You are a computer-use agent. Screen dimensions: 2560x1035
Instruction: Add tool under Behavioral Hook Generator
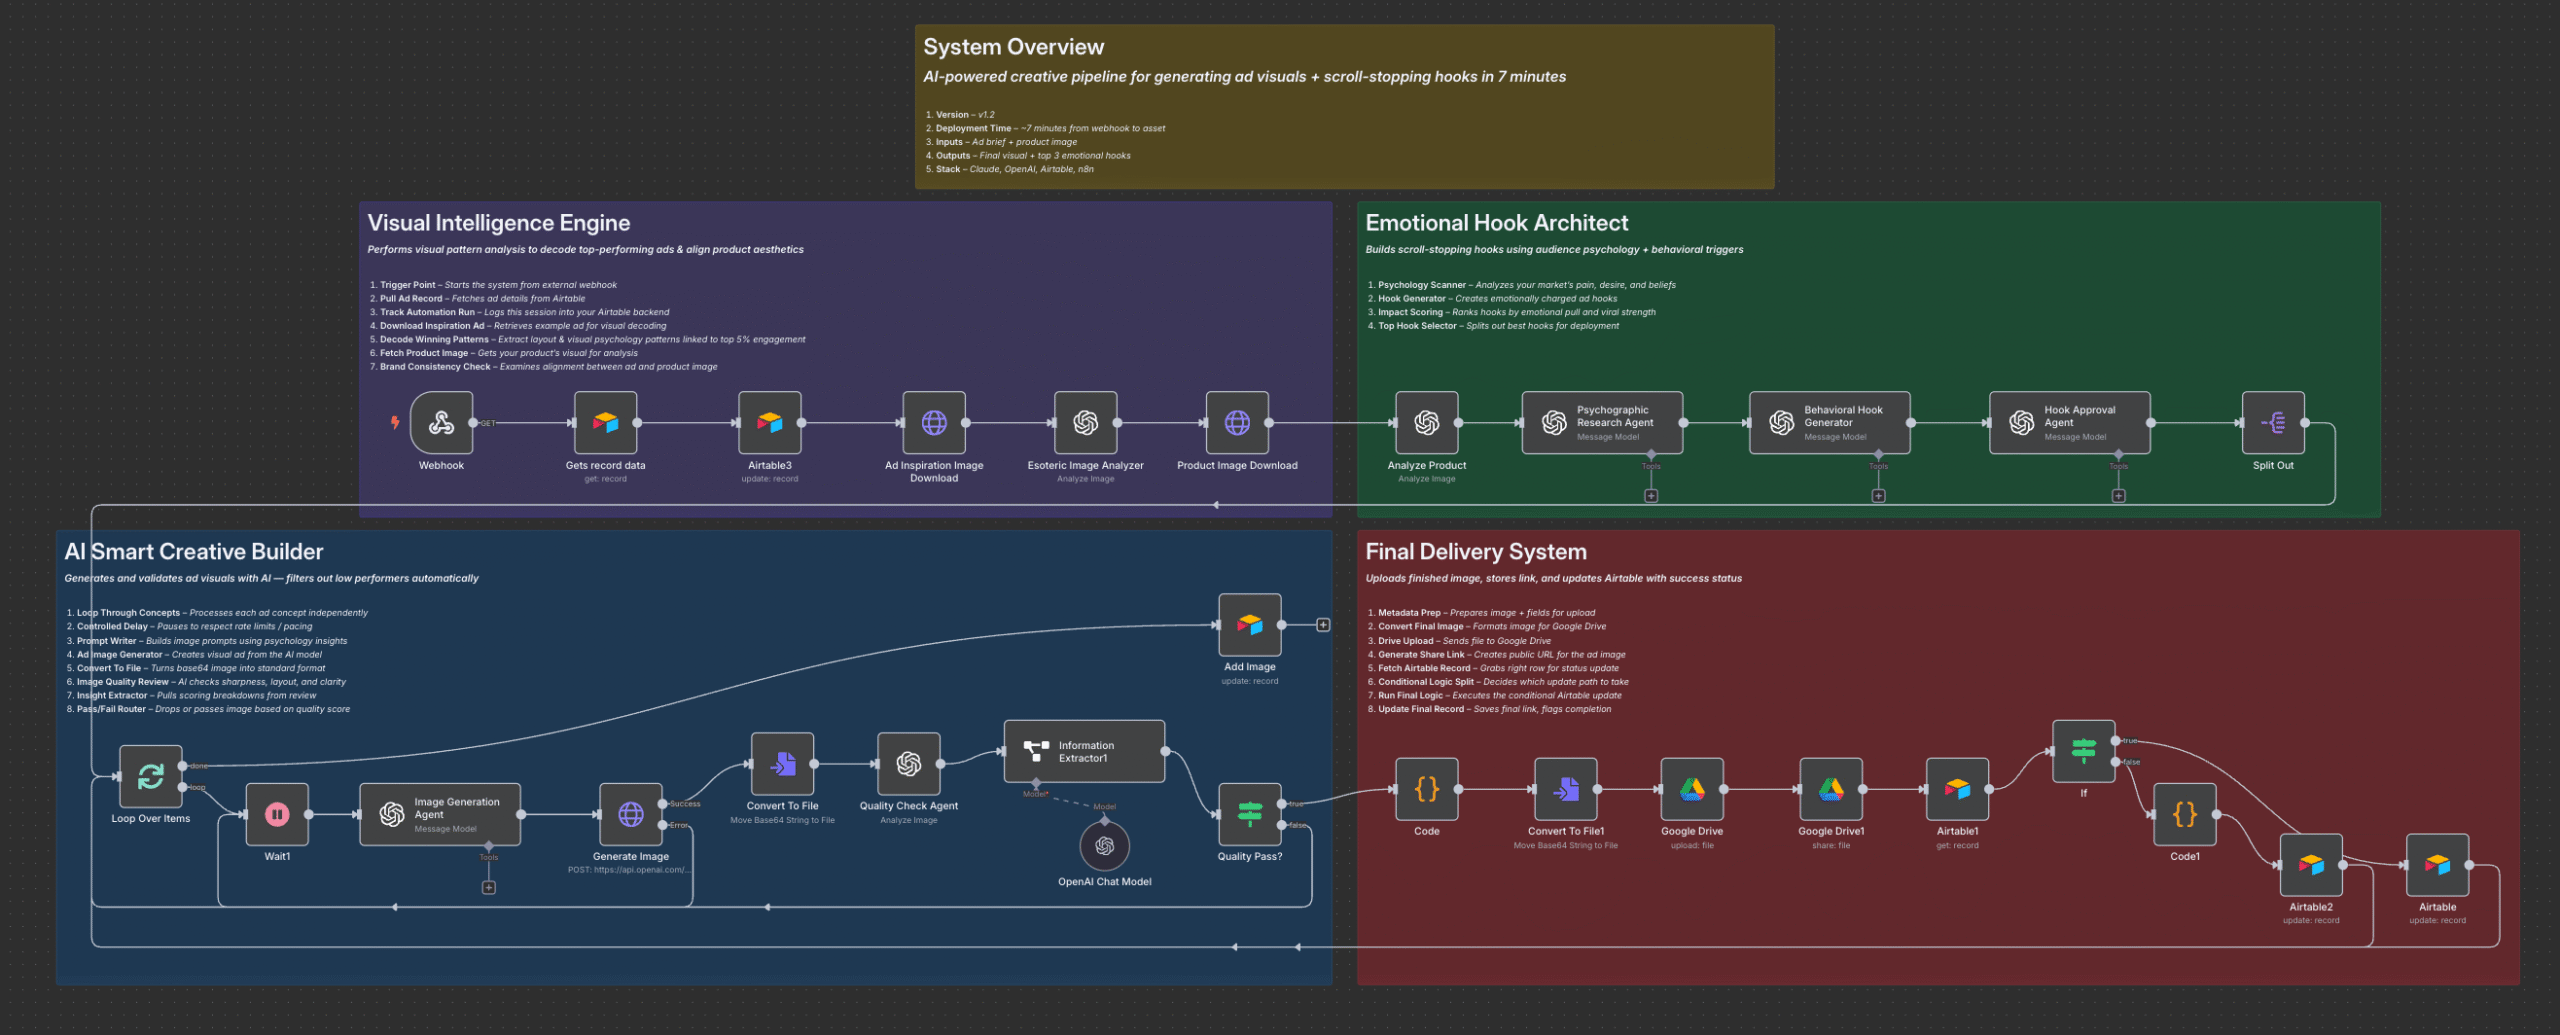(1878, 496)
